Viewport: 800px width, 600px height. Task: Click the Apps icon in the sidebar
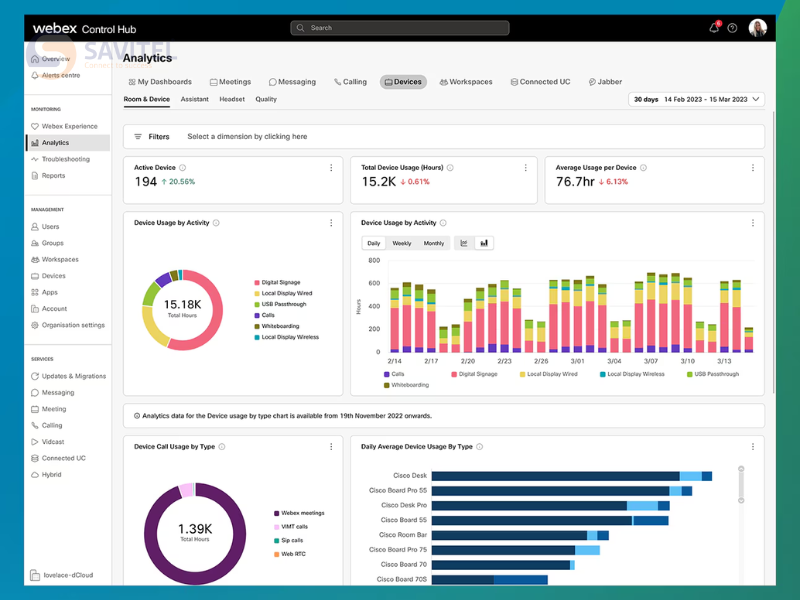pos(35,292)
